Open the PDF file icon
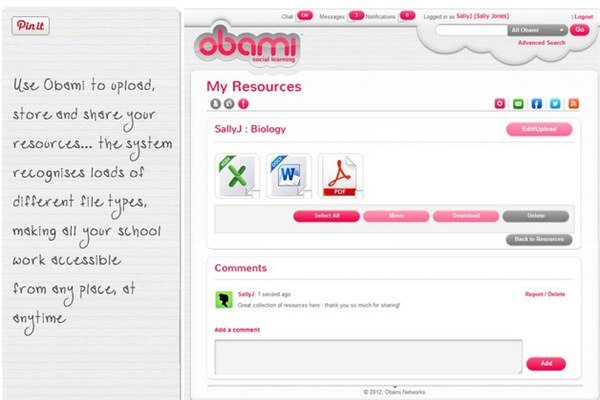This screenshot has height=400, width=600. pos(340,177)
